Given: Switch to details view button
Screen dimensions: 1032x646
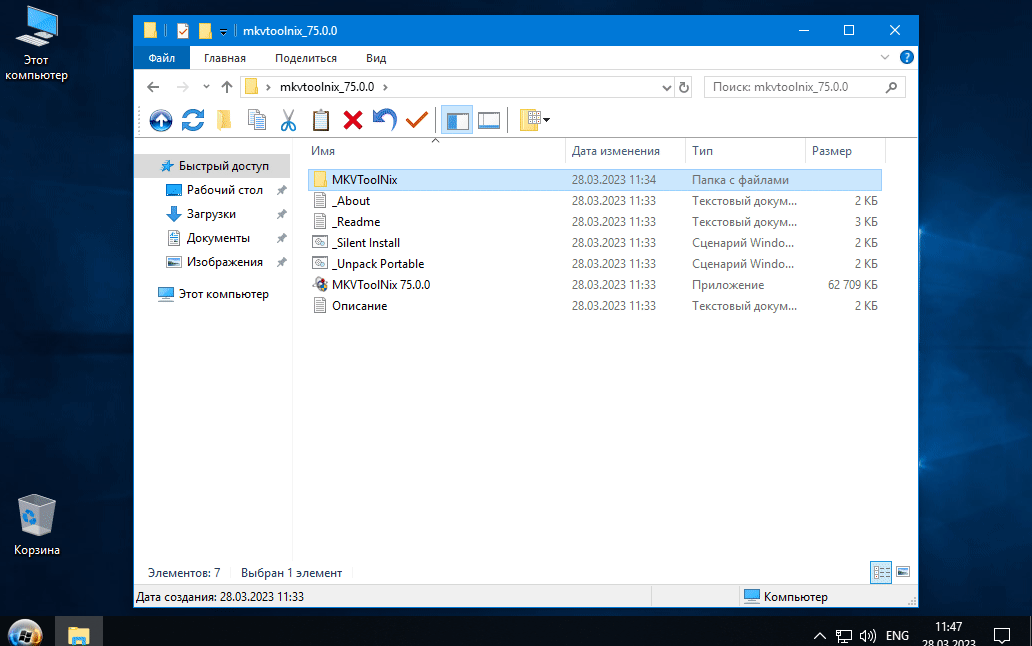Looking at the screenshot, I should [881, 572].
